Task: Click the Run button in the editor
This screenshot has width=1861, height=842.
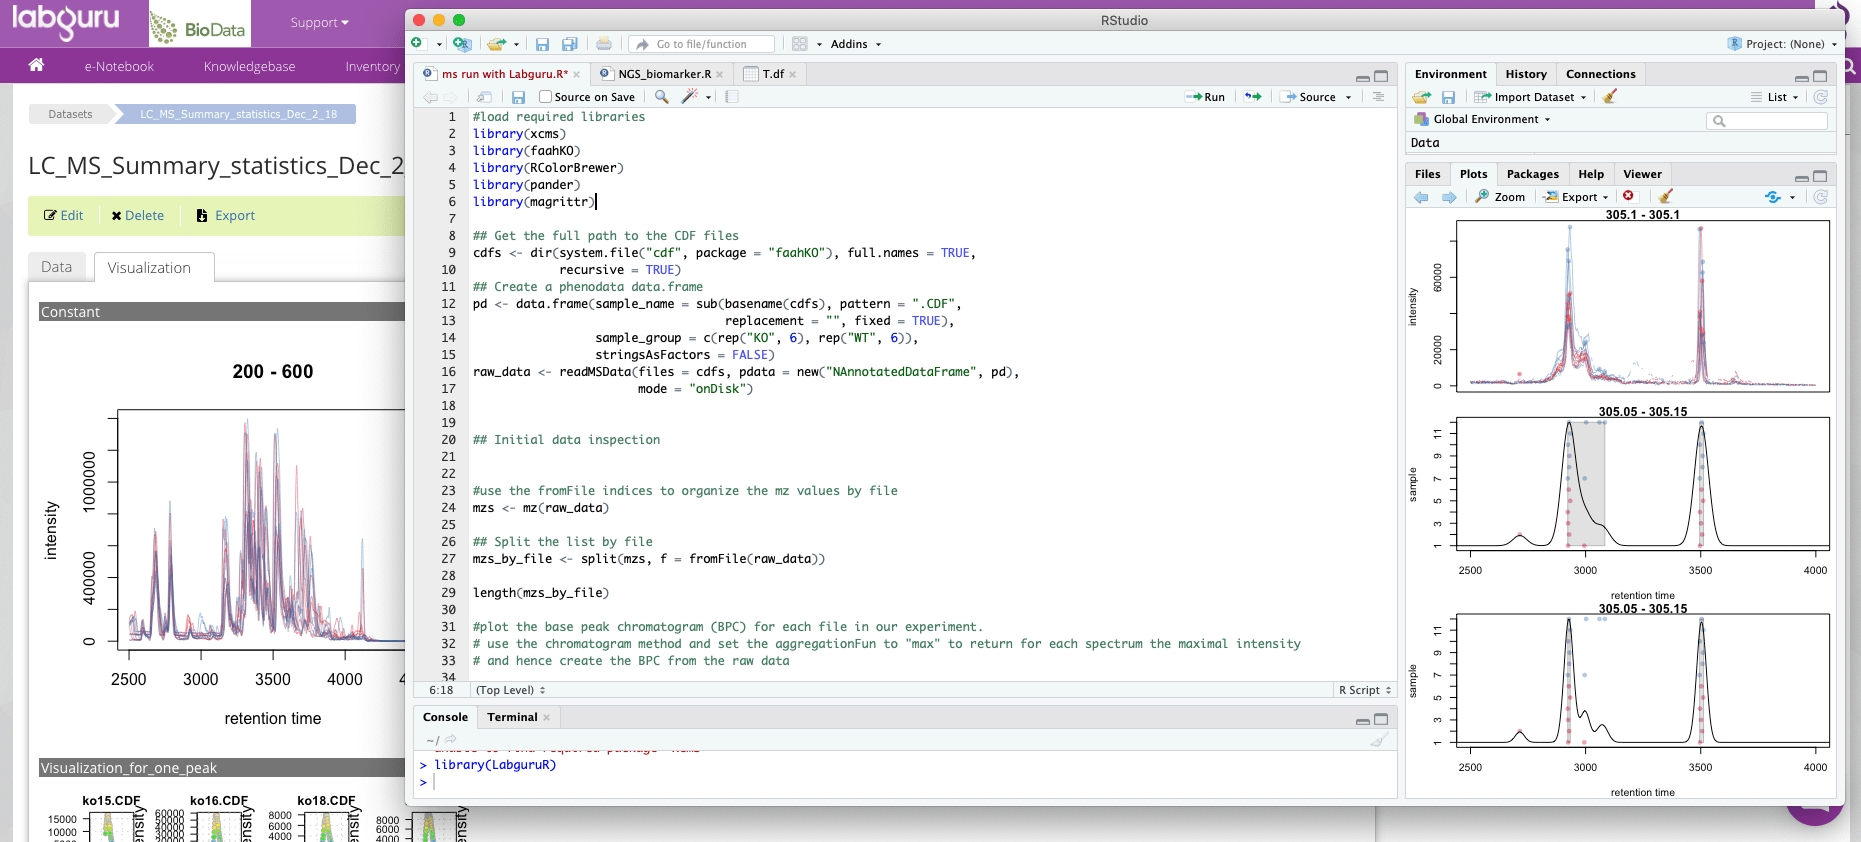Action: (1205, 97)
